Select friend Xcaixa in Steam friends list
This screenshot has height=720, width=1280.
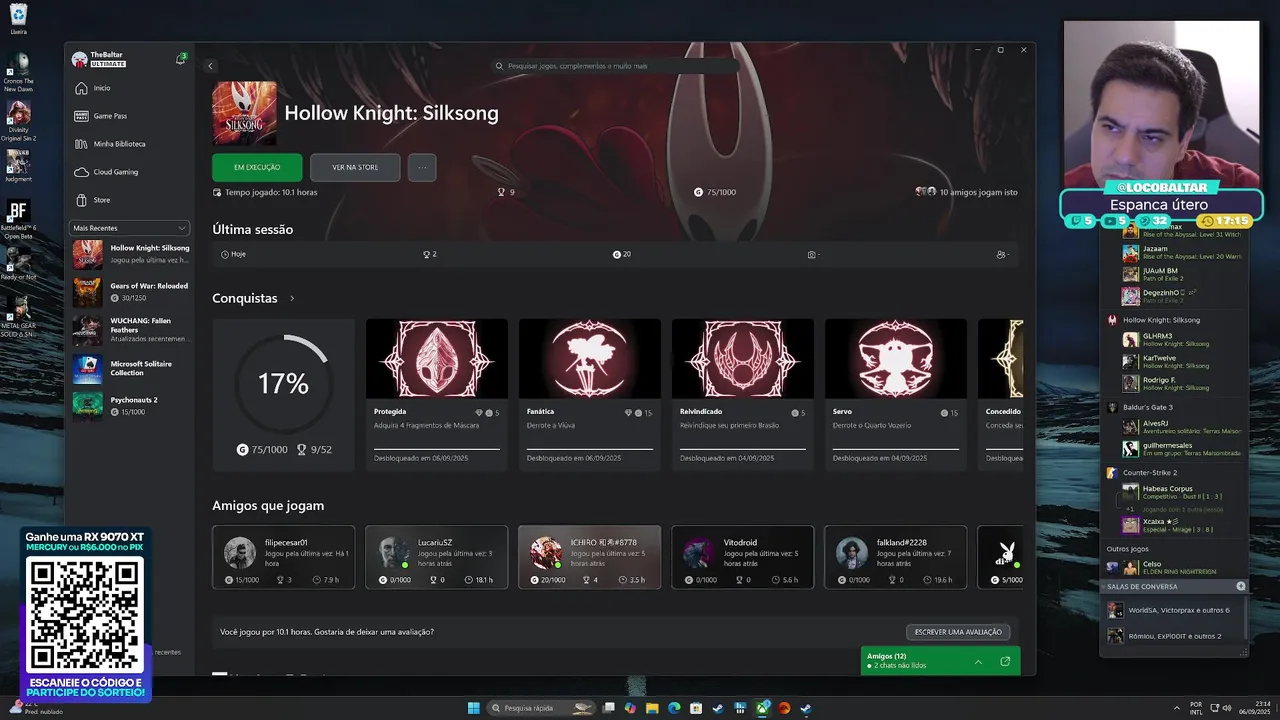[x=1182, y=525]
